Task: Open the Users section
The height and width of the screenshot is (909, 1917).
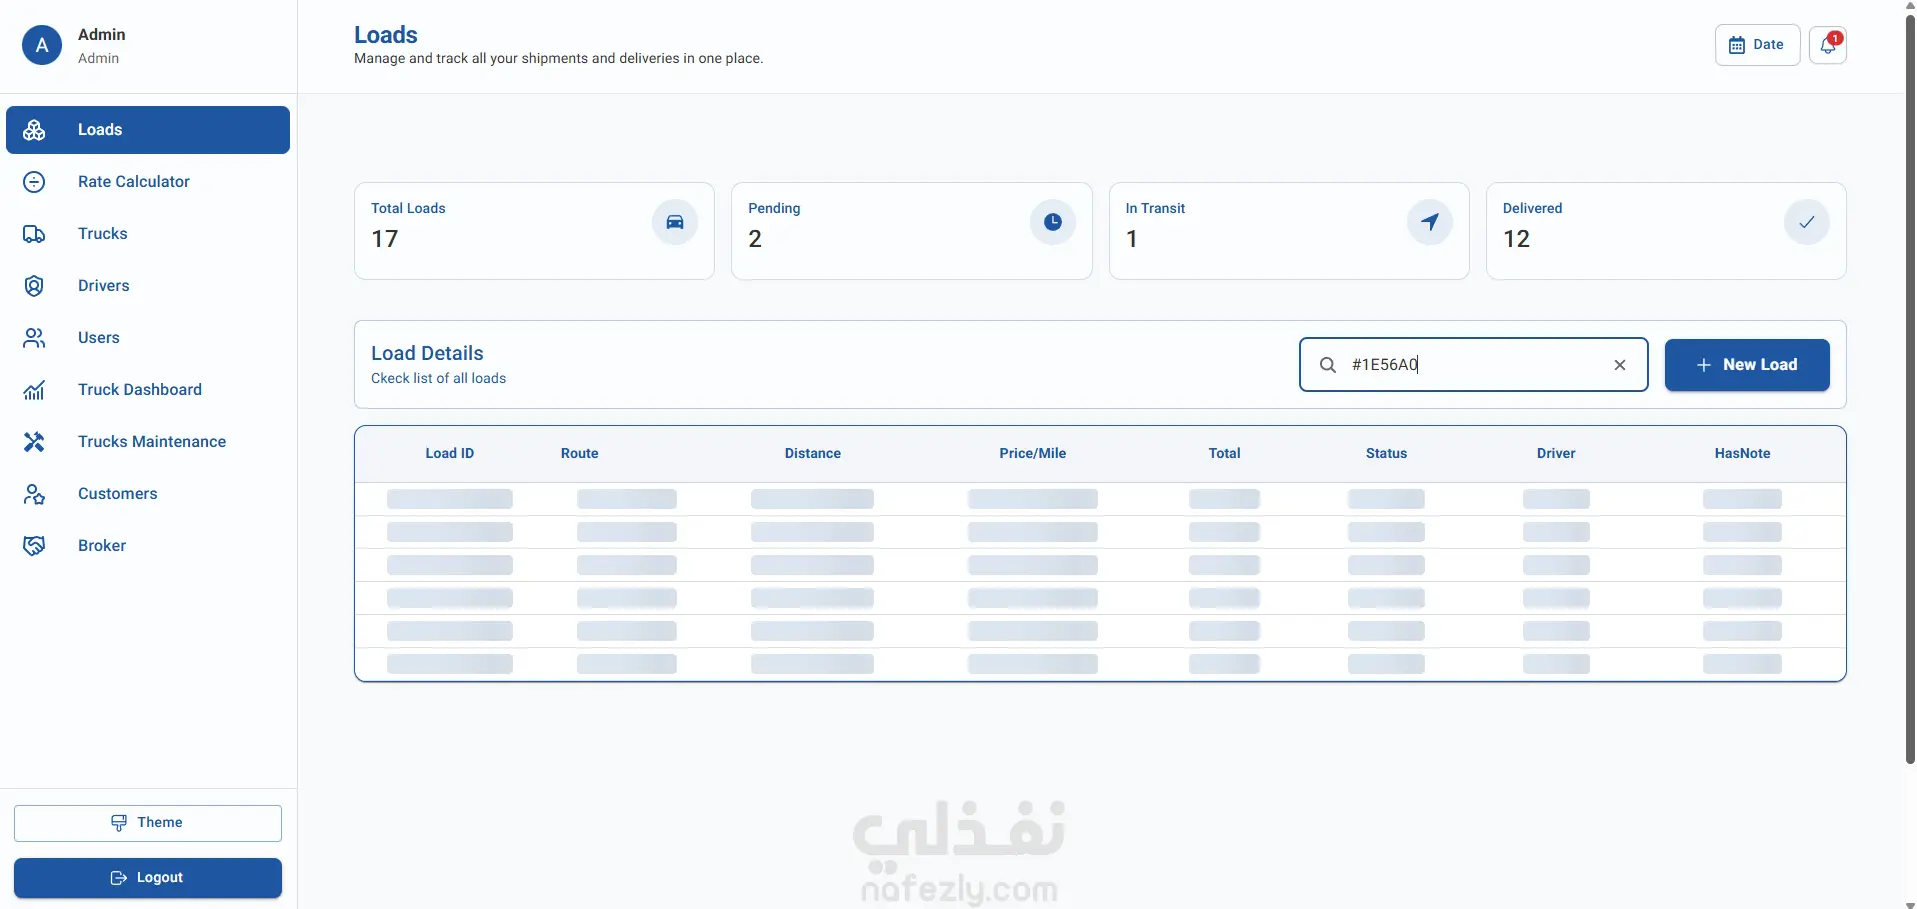Action: pos(148,338)
